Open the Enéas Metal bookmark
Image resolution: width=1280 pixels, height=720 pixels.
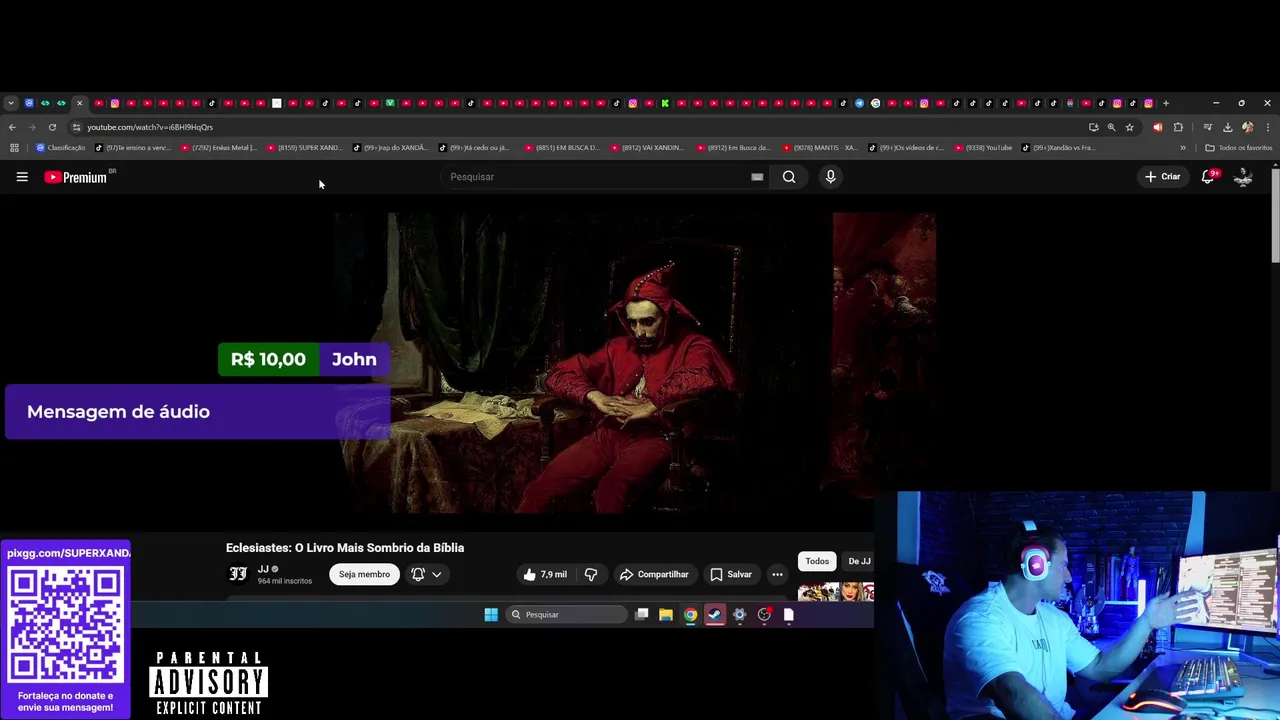[219, 148]
